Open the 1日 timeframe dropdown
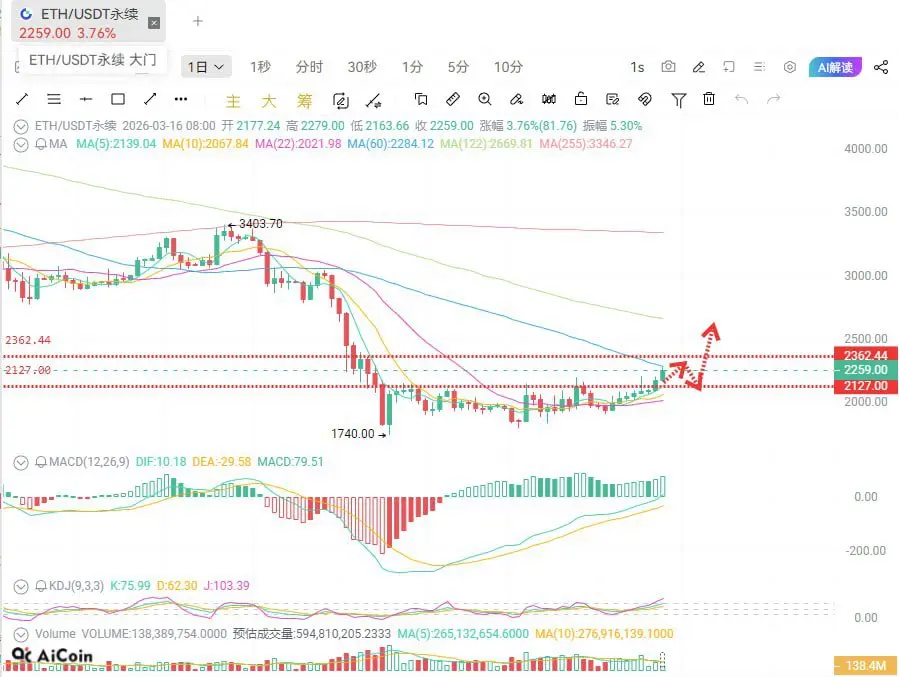This screenshot has width=899, height=677. pos(206,66)
